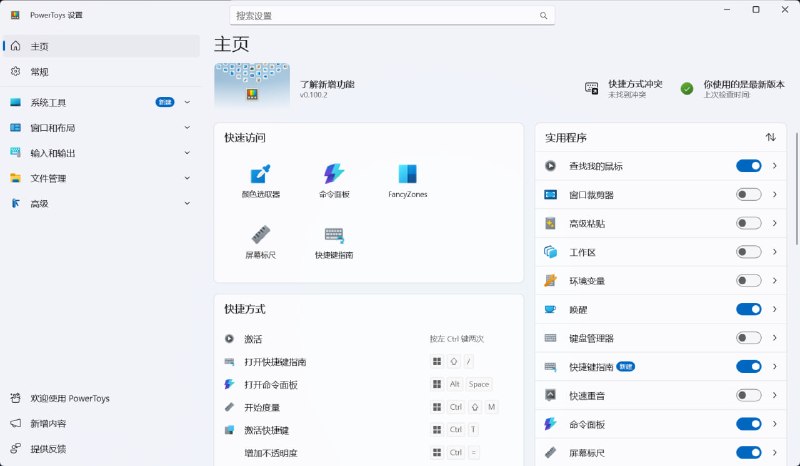The image size is (800, 466).
Task: Click the search magnifier icon
Action: coord(543,16)
